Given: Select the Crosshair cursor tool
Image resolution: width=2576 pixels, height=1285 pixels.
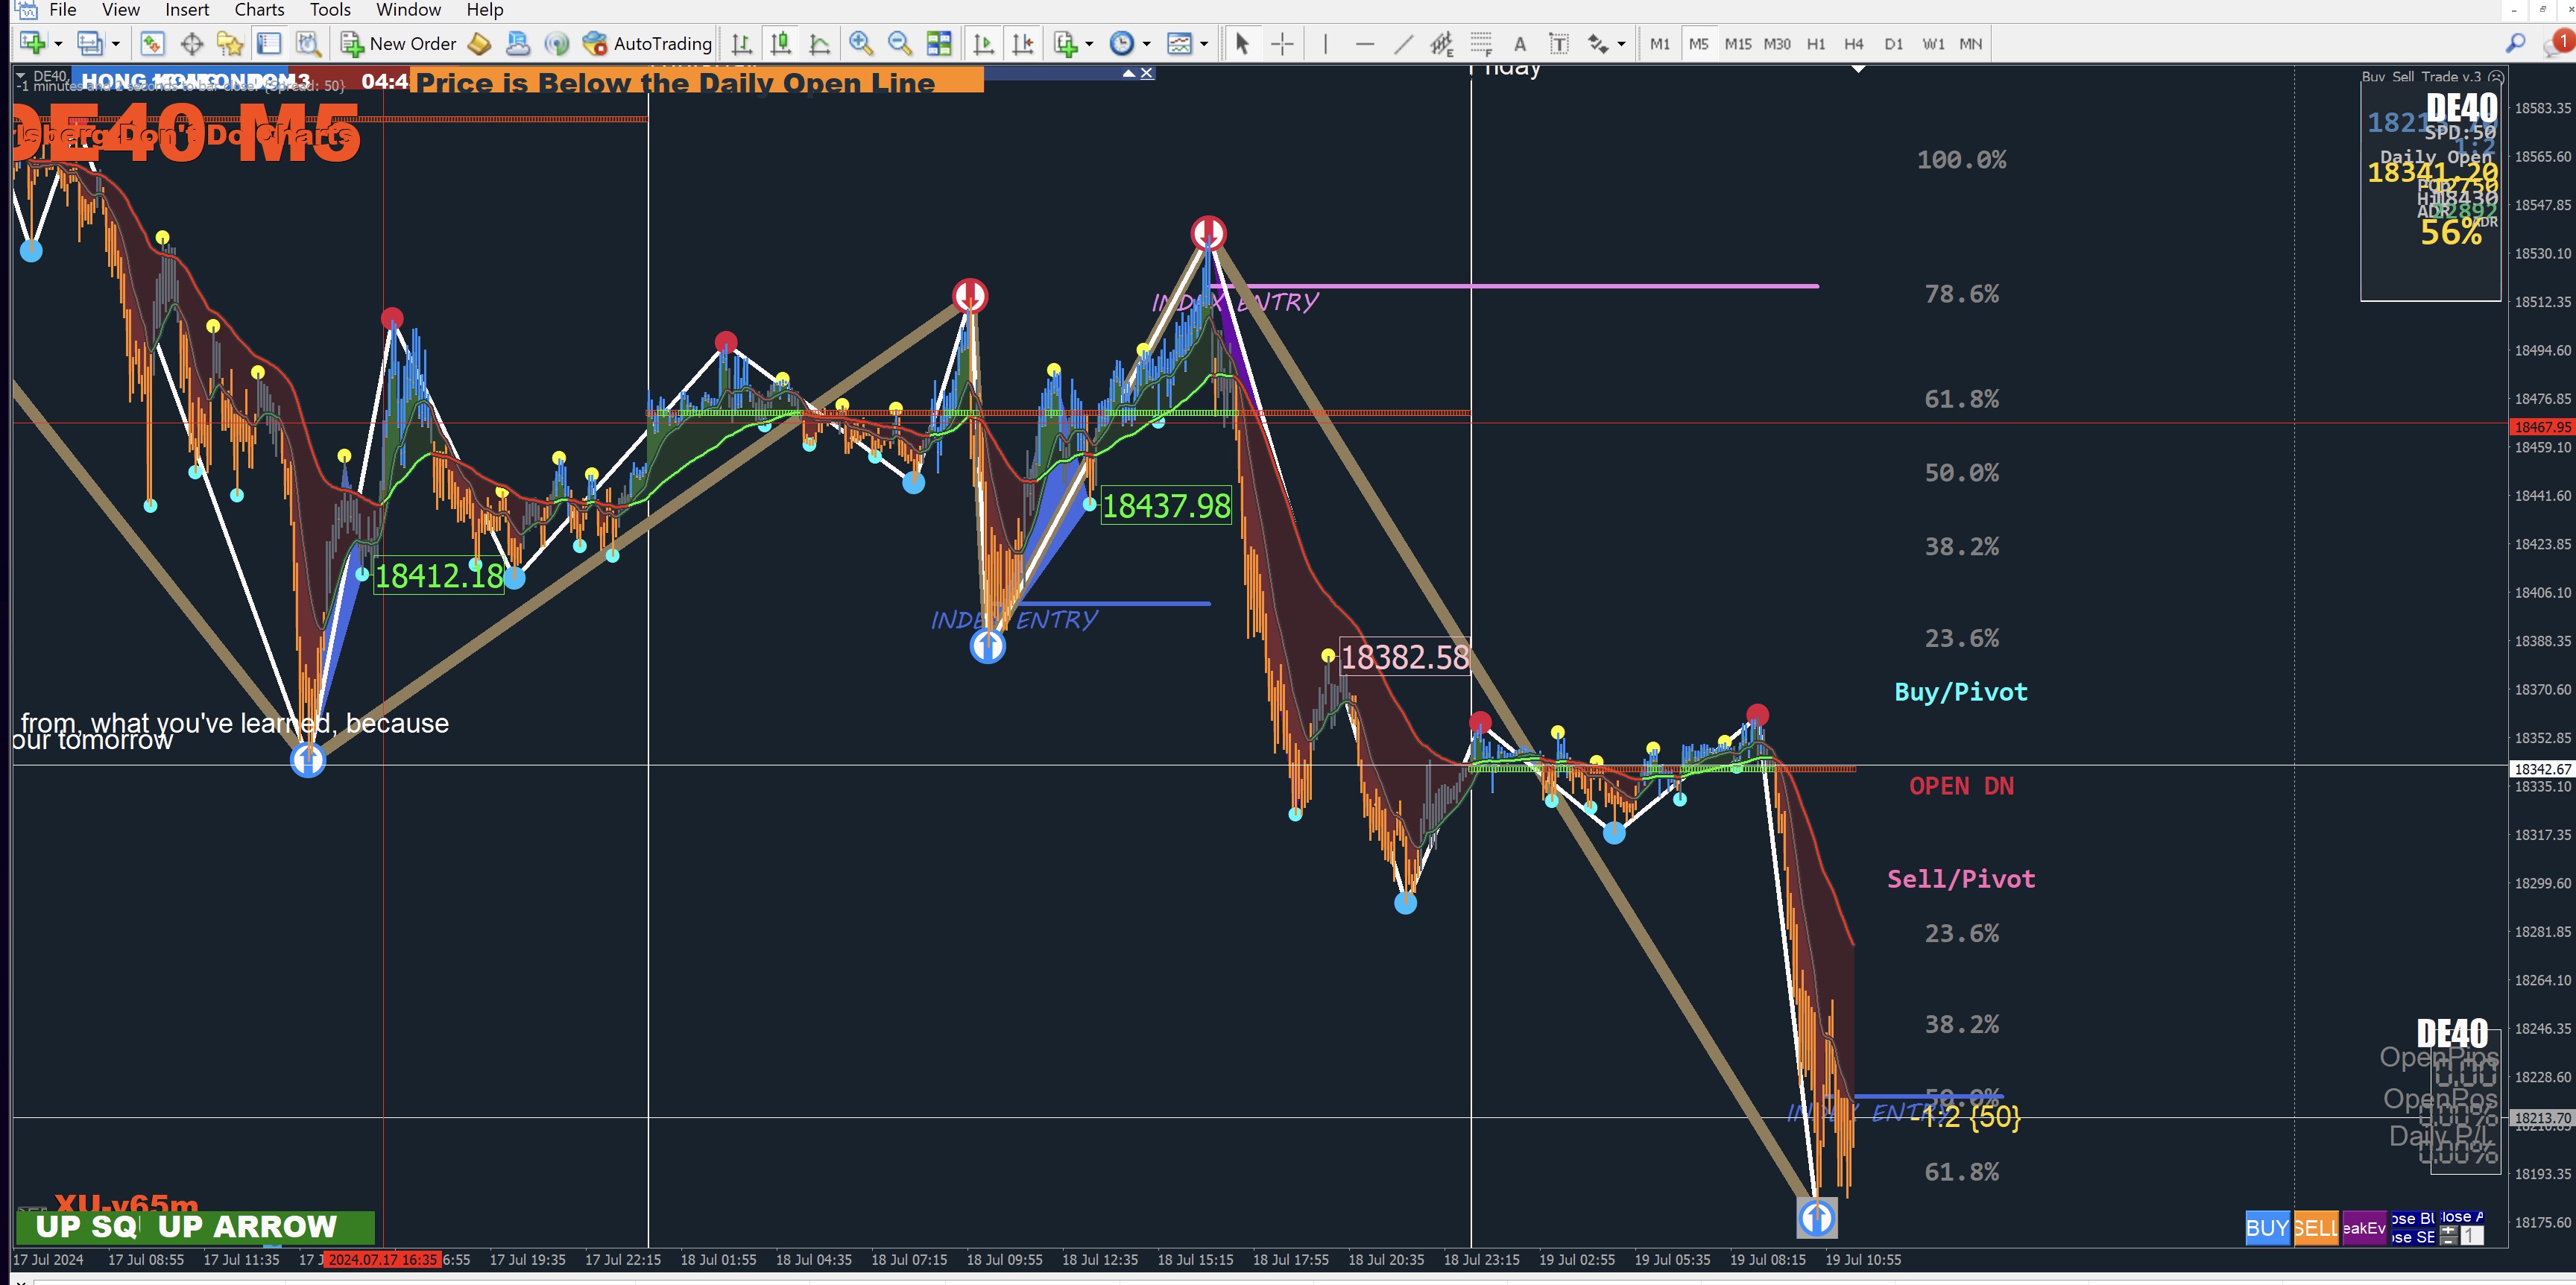Looking at the screenshot, I should tap(1282, 44).
